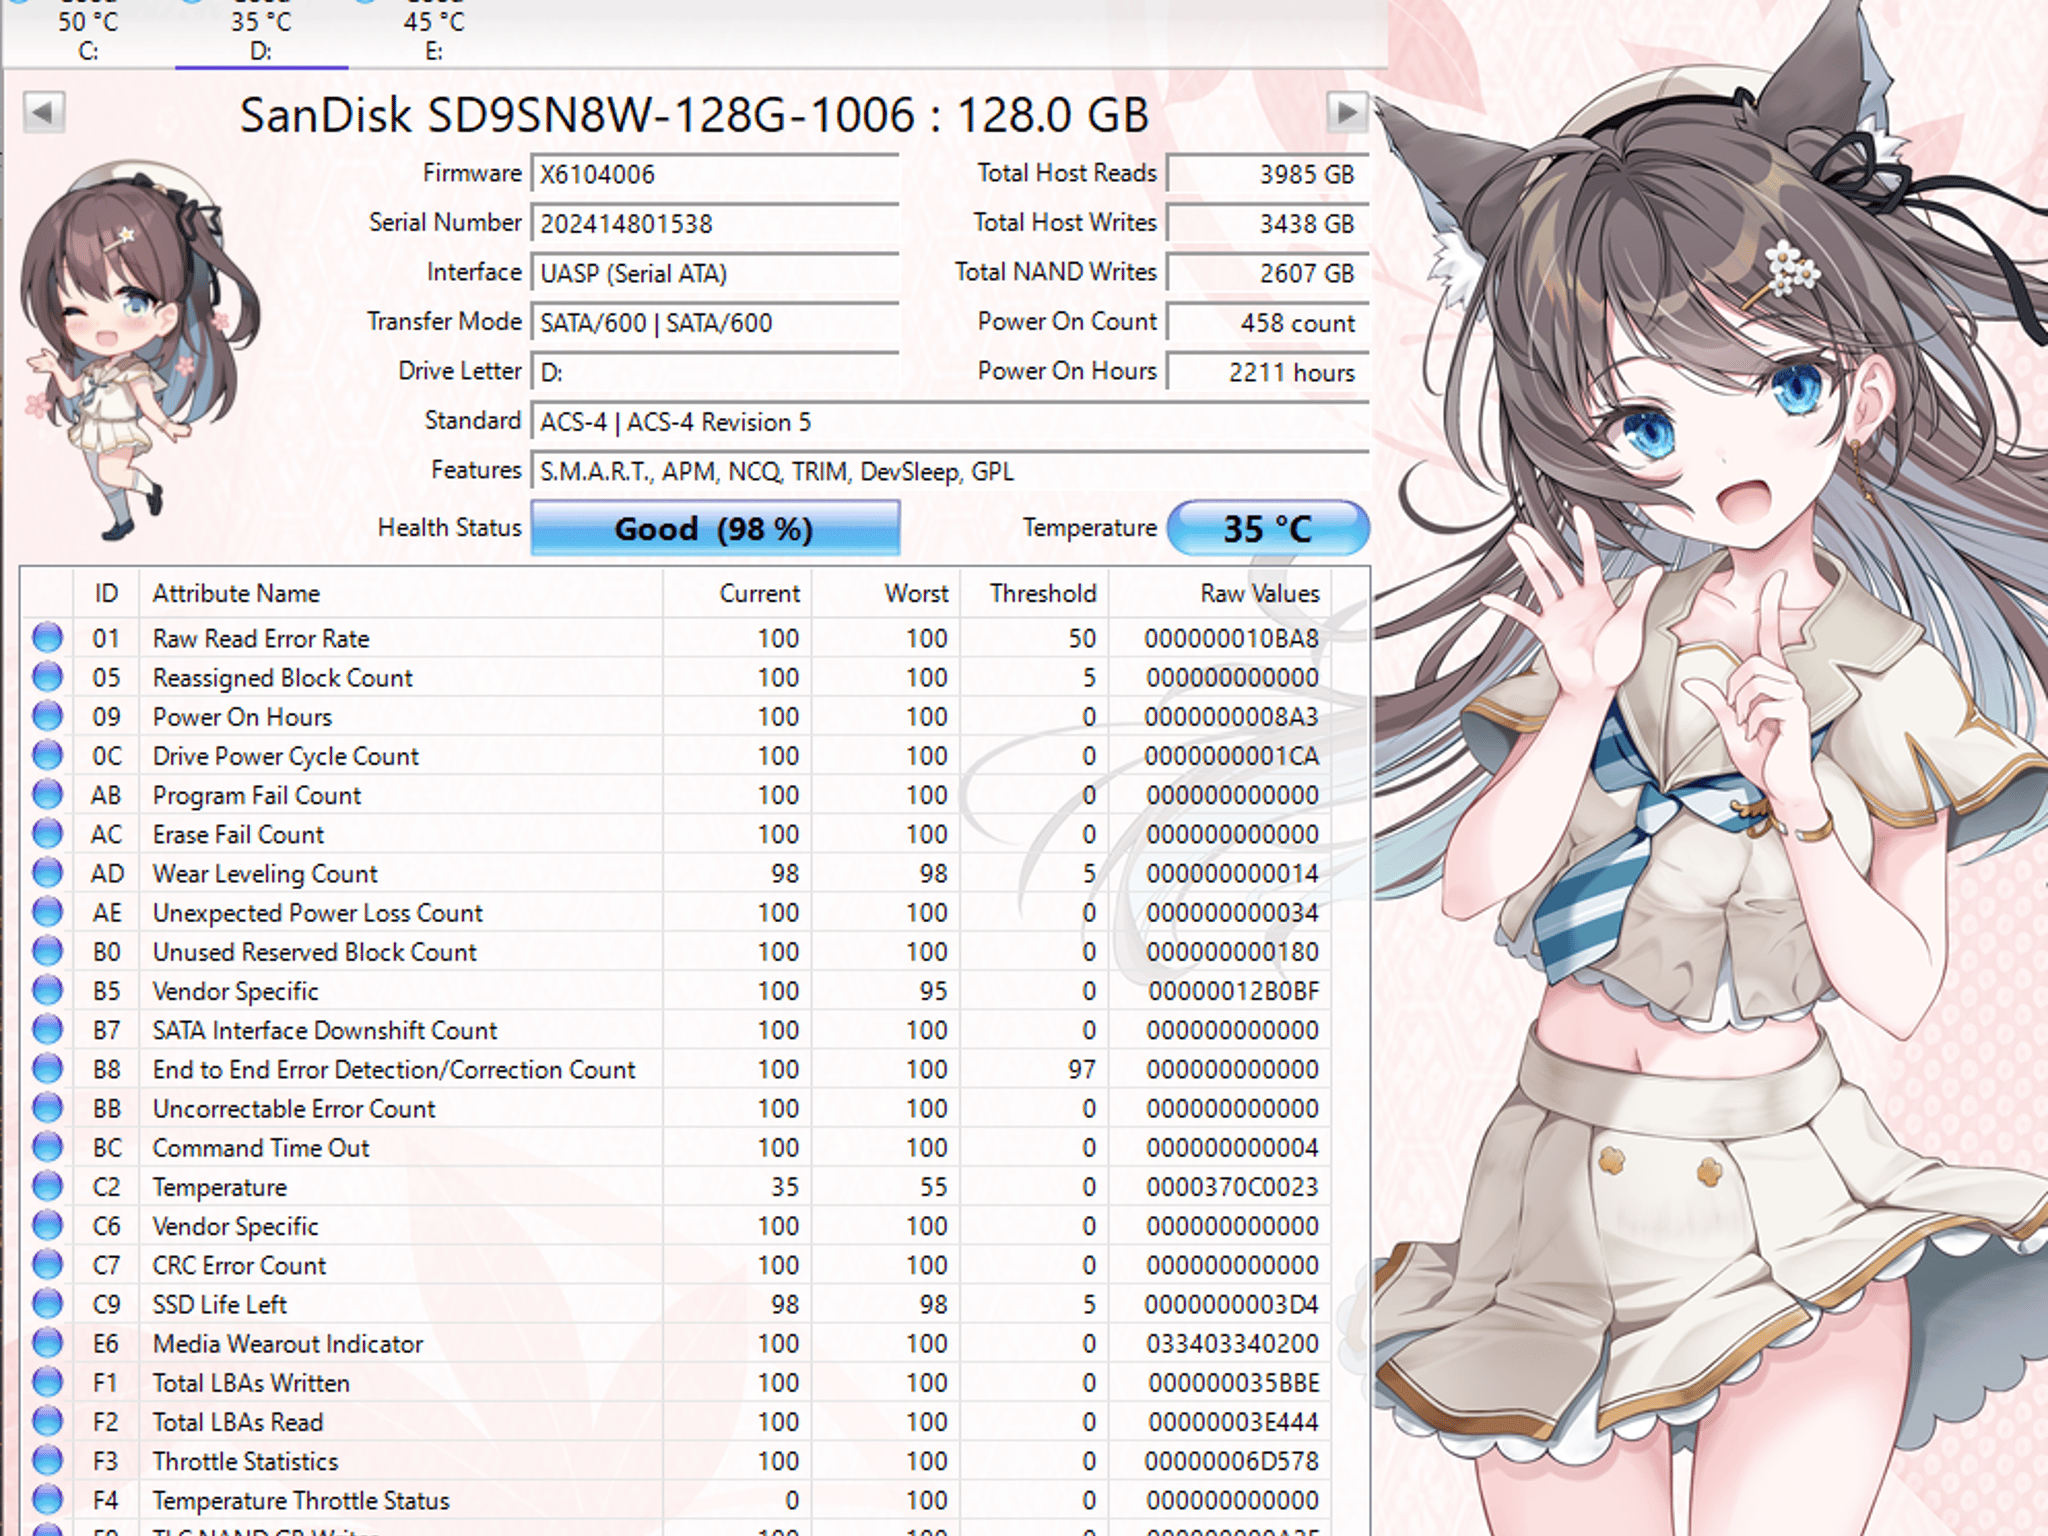Viewport: 2048px width, 1536px height.
Task: Click status orb for C6 Vendor Specific
Action: [x=47, y=1226]
